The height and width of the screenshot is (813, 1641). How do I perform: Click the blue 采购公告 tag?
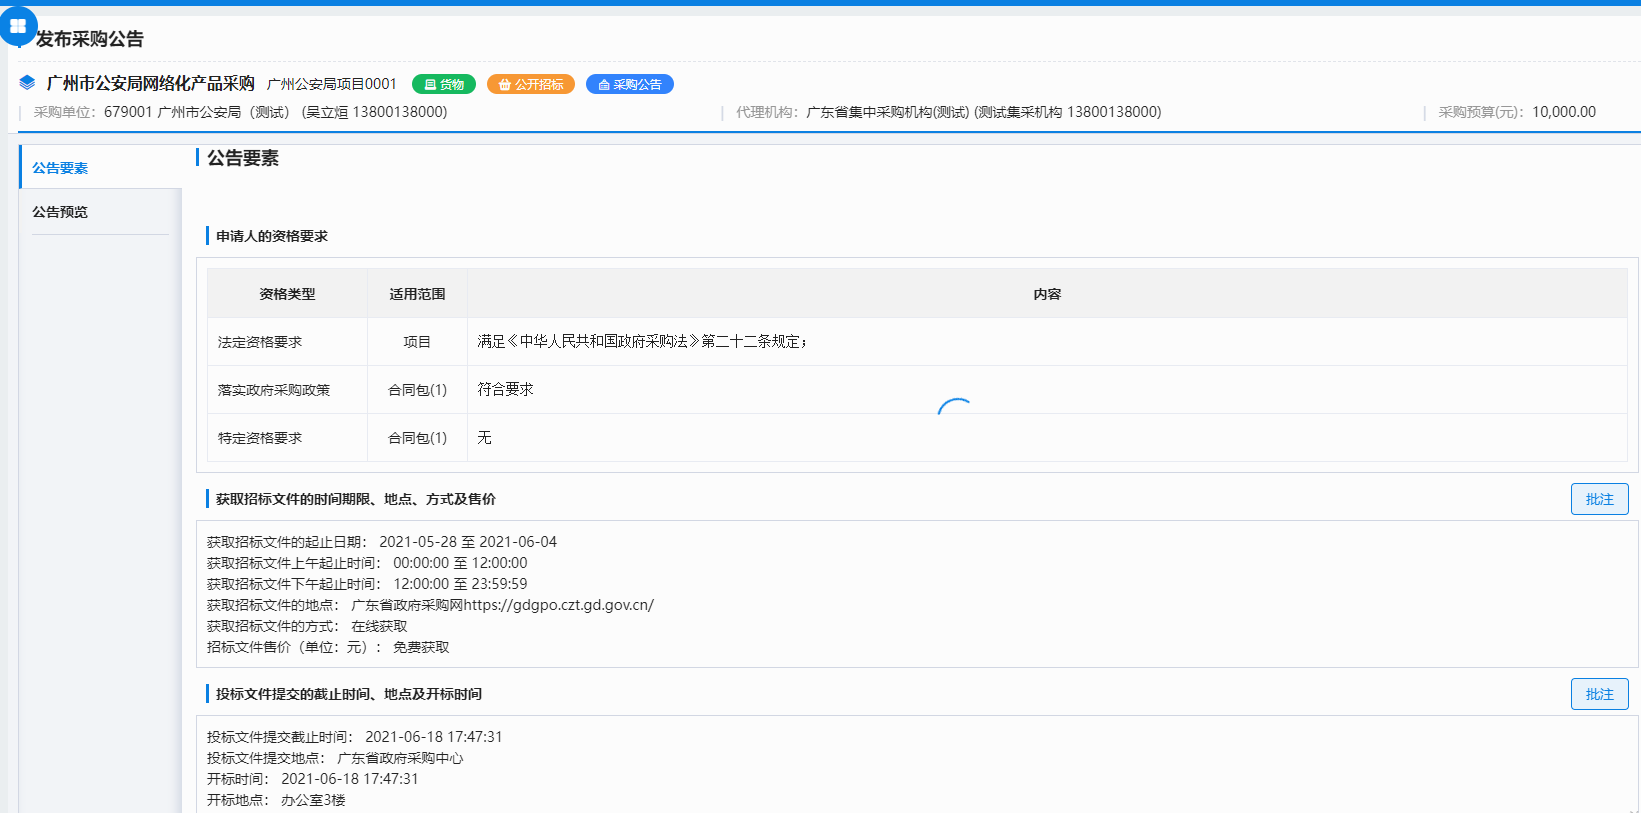coord(630,85)
